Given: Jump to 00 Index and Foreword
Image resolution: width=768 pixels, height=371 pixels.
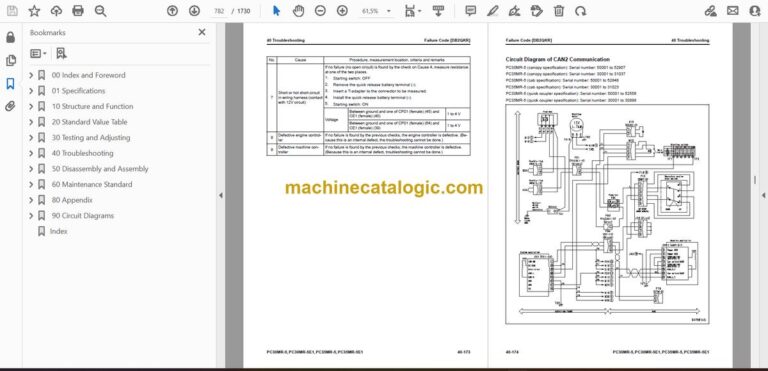Looking at the screenshot, I should coord(88,75).
